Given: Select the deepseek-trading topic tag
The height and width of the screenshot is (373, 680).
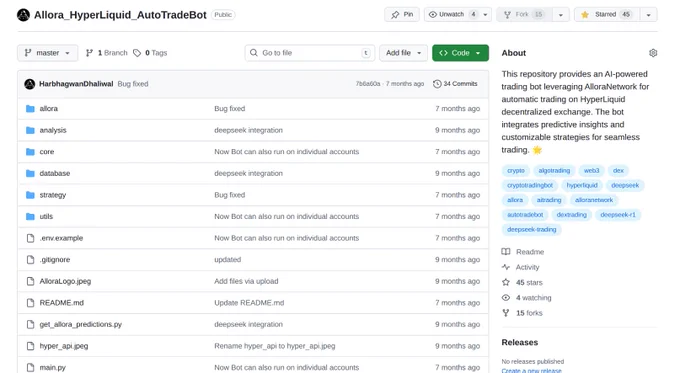Looking at the screenshot, I should (x=531, y=229).
